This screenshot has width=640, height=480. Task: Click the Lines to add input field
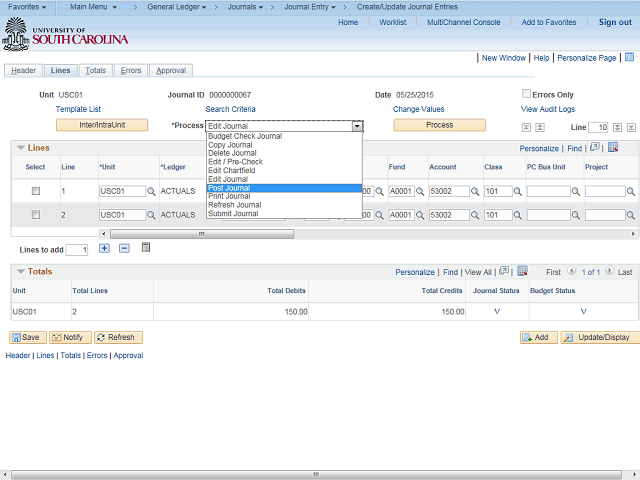click(x=76, y=249)
